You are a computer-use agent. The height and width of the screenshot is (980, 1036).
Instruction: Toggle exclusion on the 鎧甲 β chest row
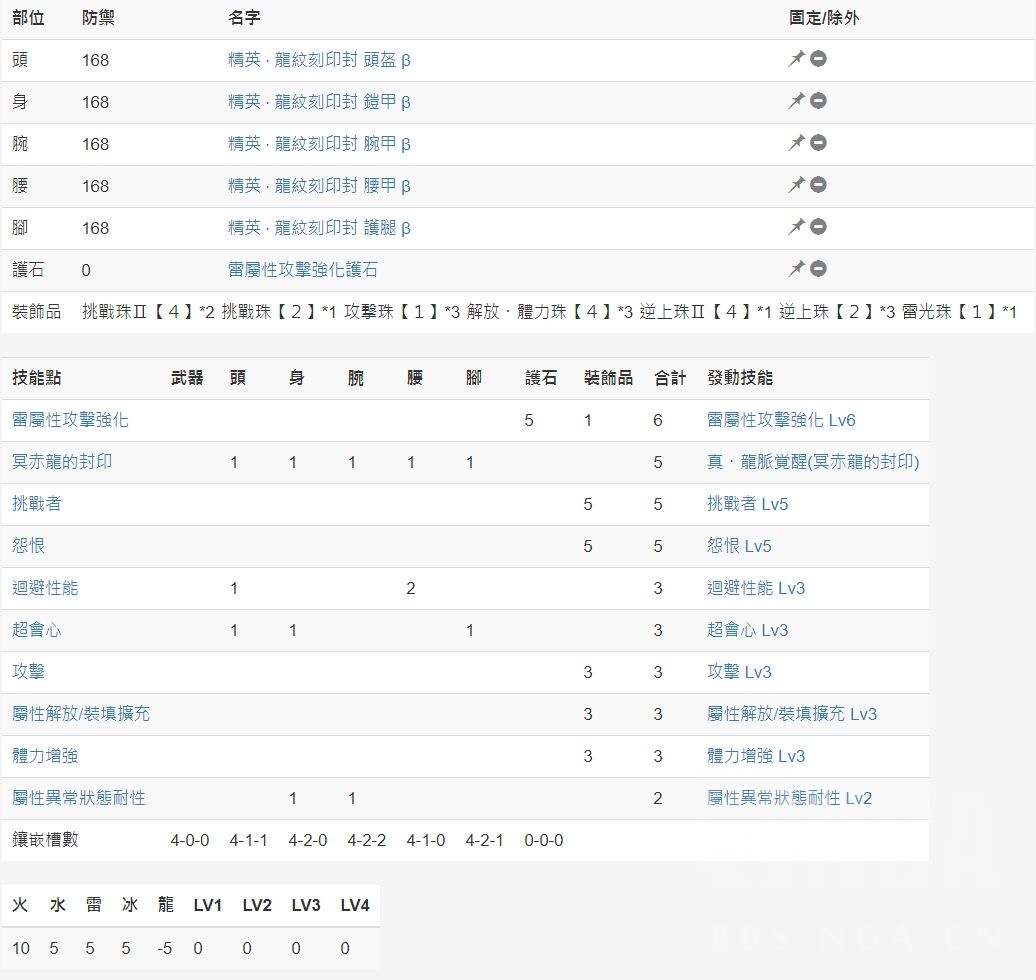818,102
